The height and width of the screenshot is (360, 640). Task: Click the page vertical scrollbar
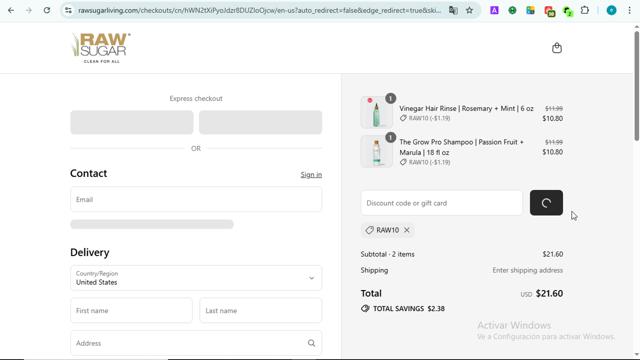[636, 86]
